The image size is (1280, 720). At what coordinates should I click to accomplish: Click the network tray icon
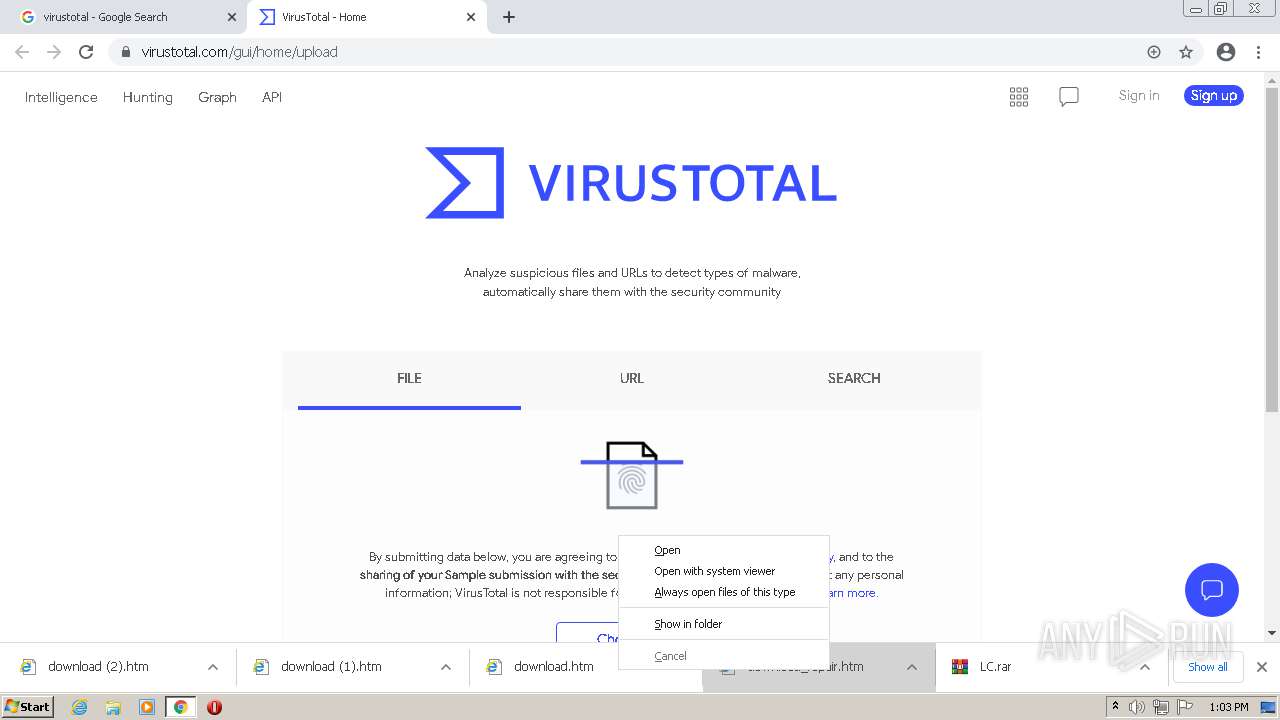tap(1160, 707)
